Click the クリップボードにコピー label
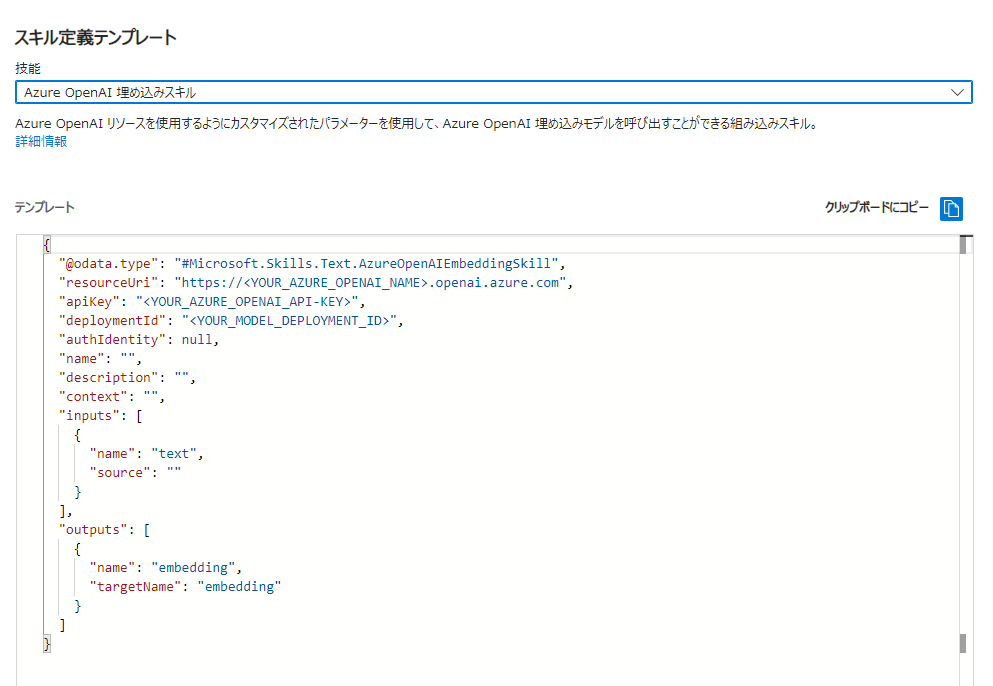This screenshot has height=686, width=993. pyautogui.click(x=876, y=208)
